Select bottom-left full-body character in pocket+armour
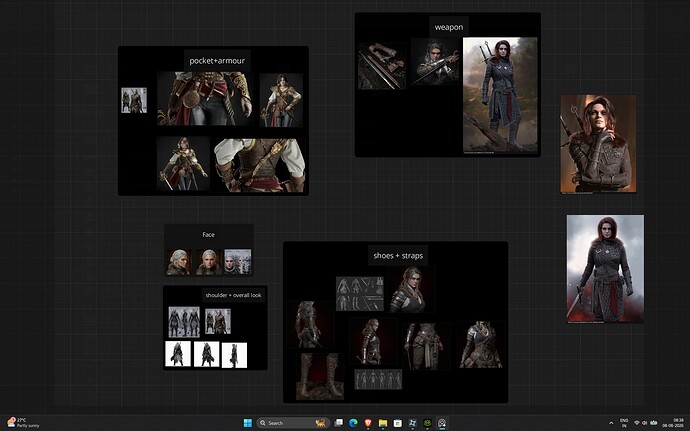This screenshot has height=431, width=690. click(183, 164)
